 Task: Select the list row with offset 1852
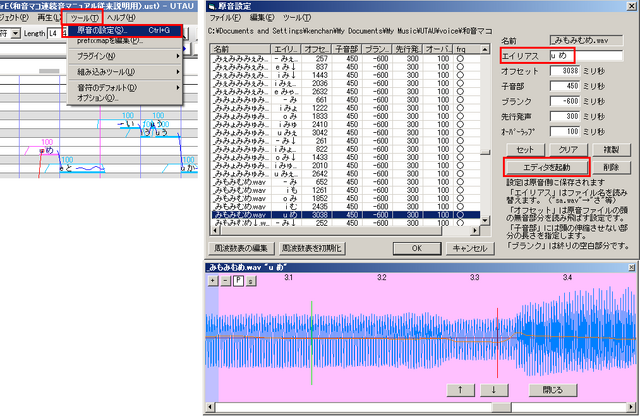[346, 198]
